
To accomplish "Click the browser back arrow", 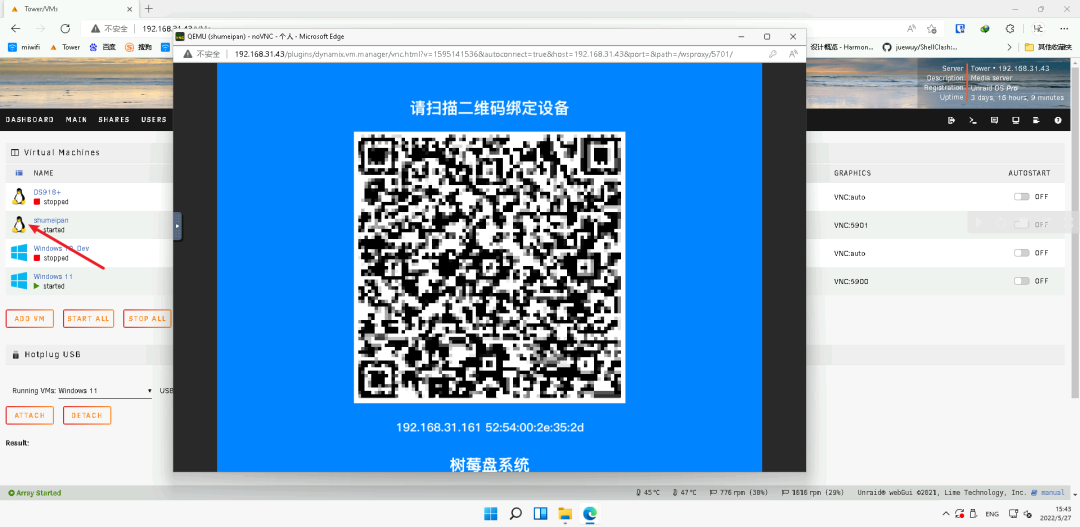I will [16, 29].
